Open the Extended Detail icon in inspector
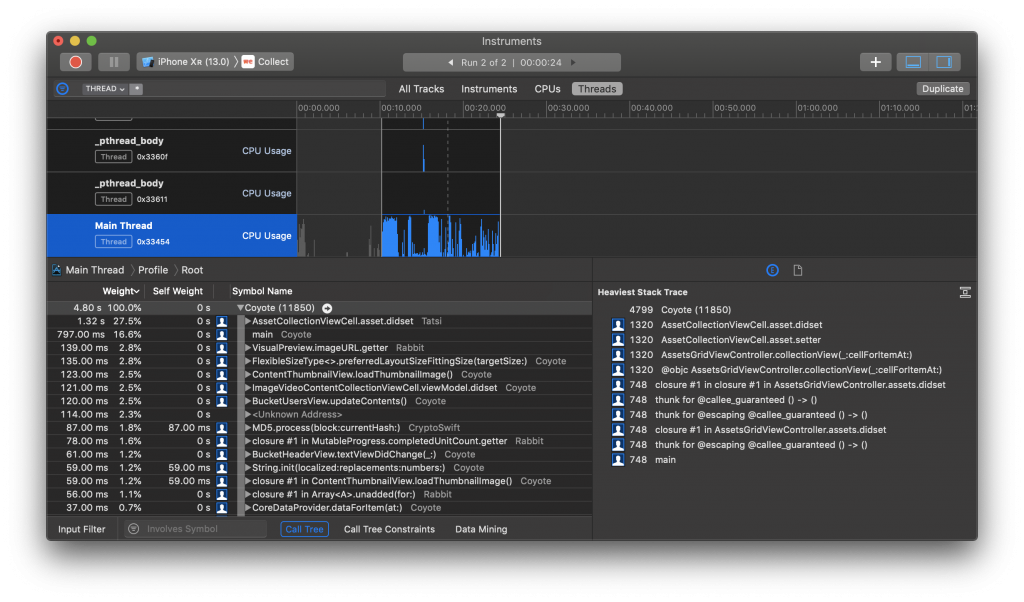Screen dimensions: 1024x602 pos(772,270)
